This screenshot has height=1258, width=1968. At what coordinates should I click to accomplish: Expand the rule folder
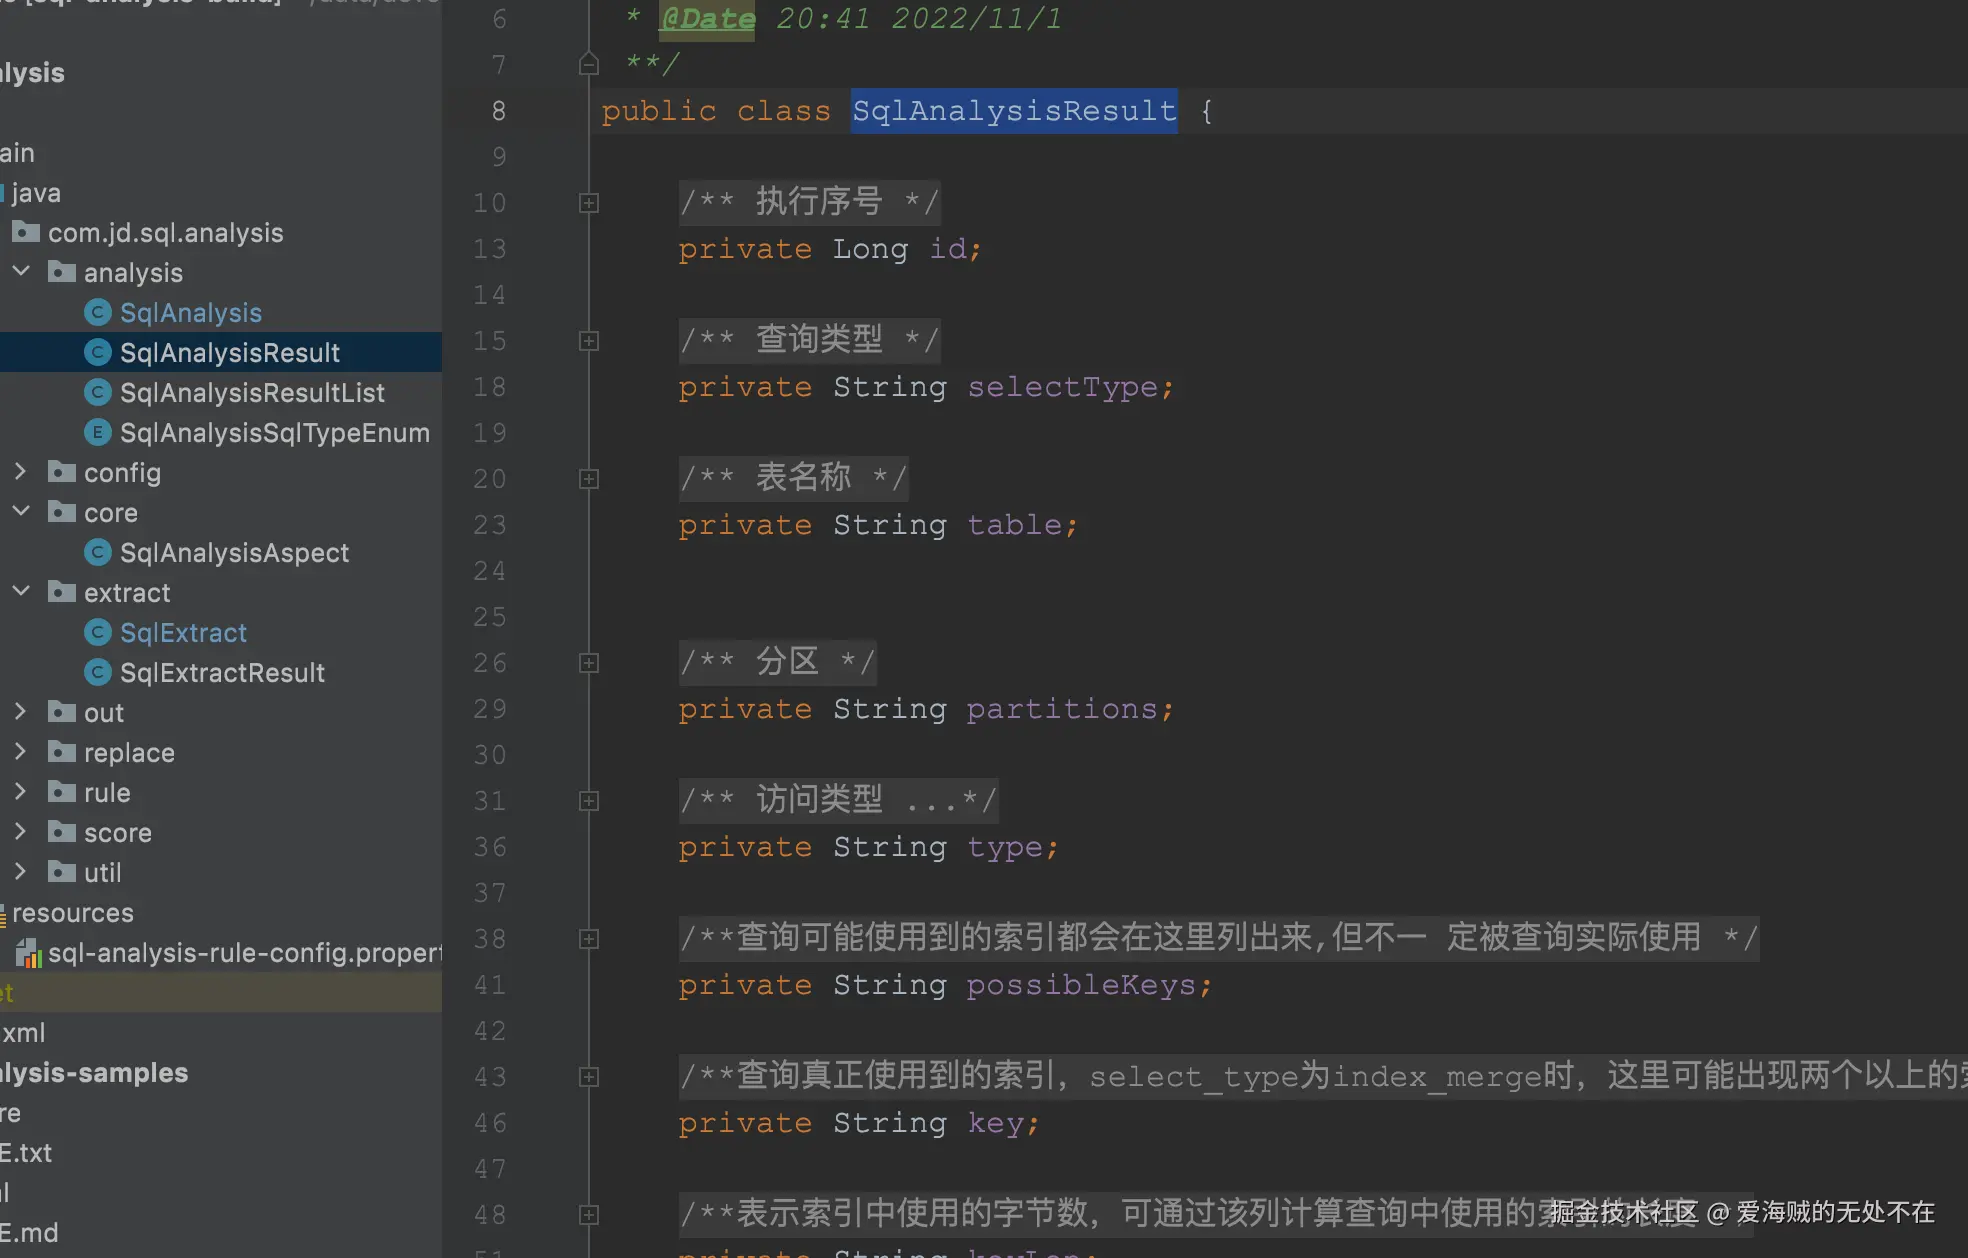21,792
